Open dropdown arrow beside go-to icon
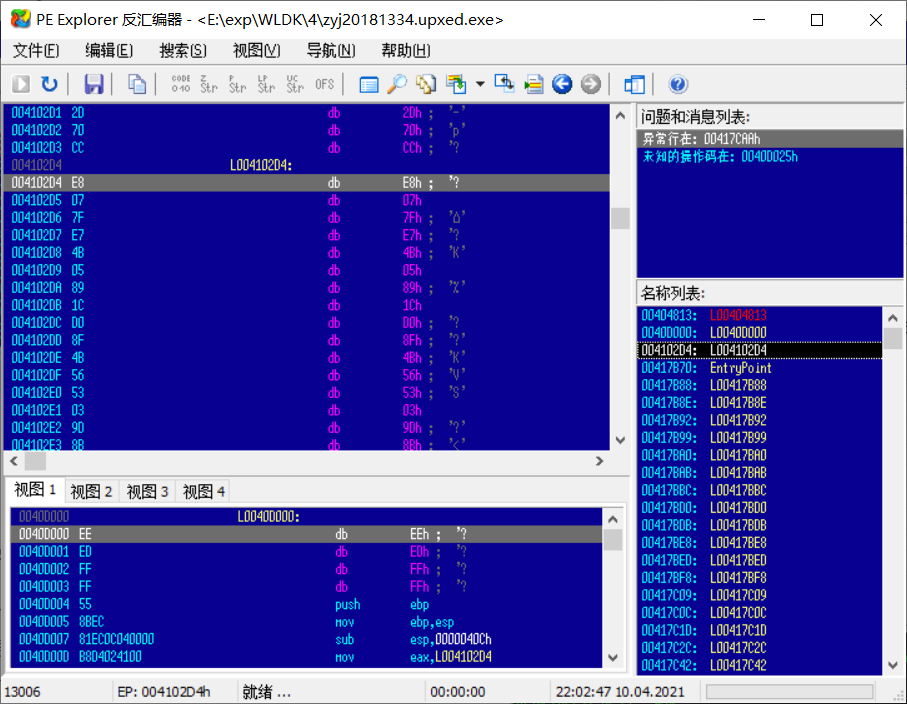 click(480, 84)
